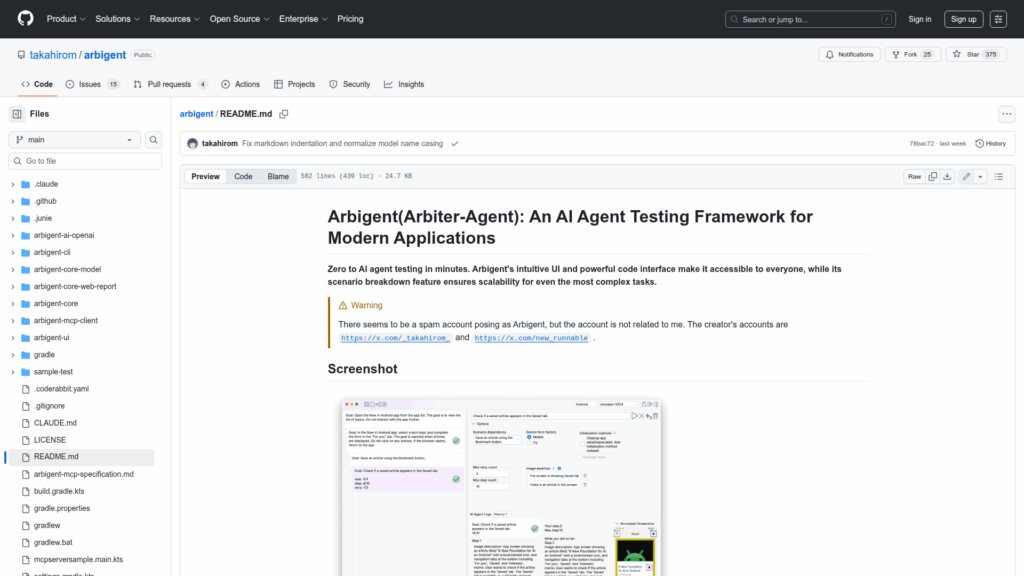The image size is (1024, 576).
Task: Open the Pull requests tab
Action: (168, 85)
